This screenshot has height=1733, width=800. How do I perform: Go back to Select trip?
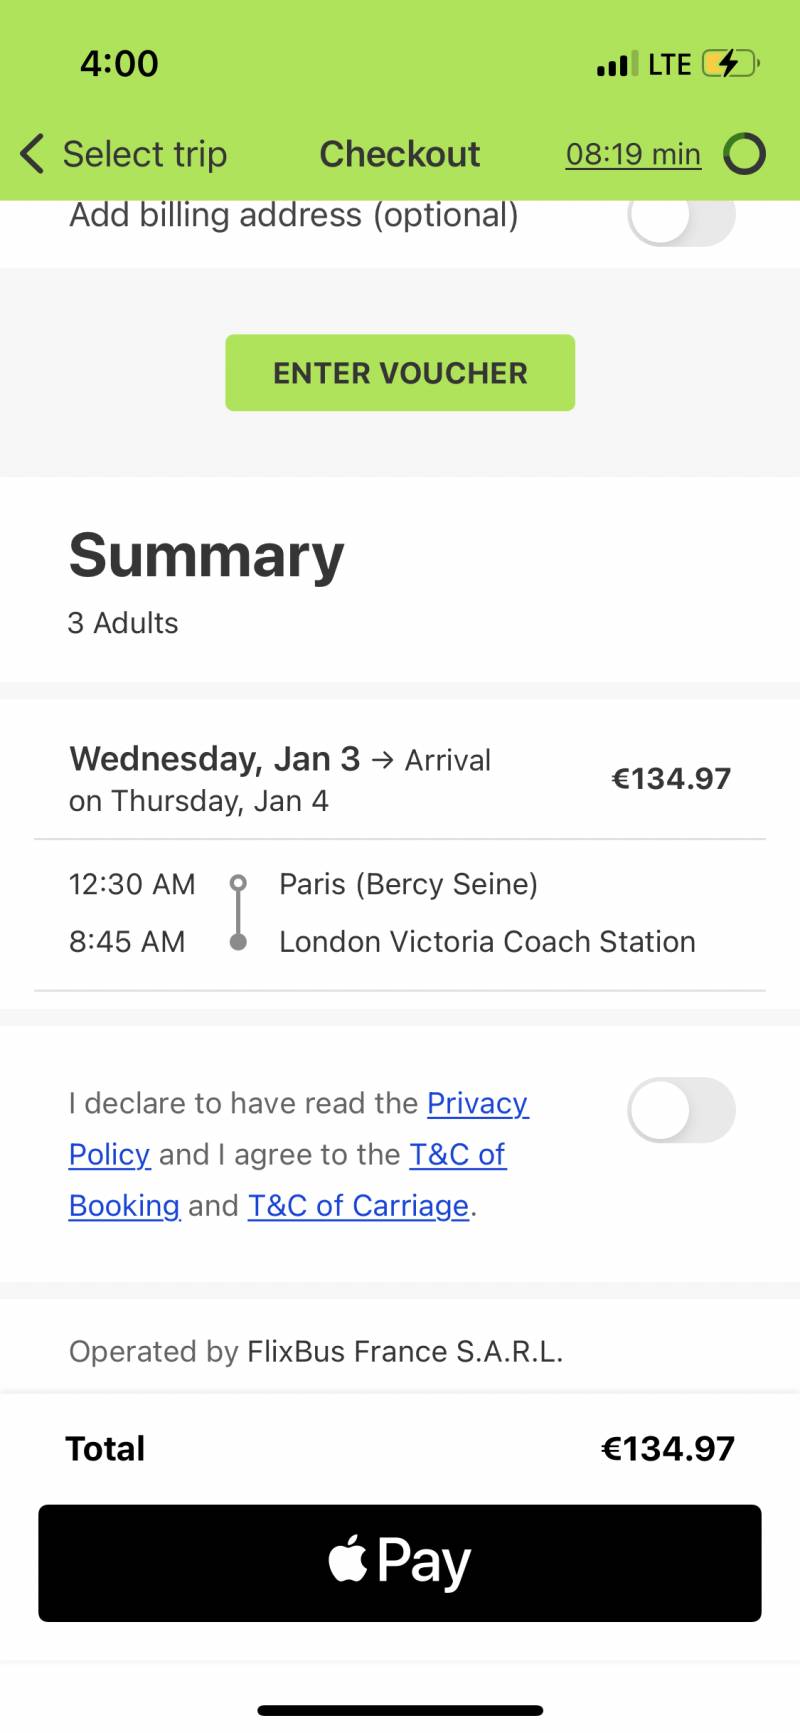pyautogui.click(x=144, y=154)
